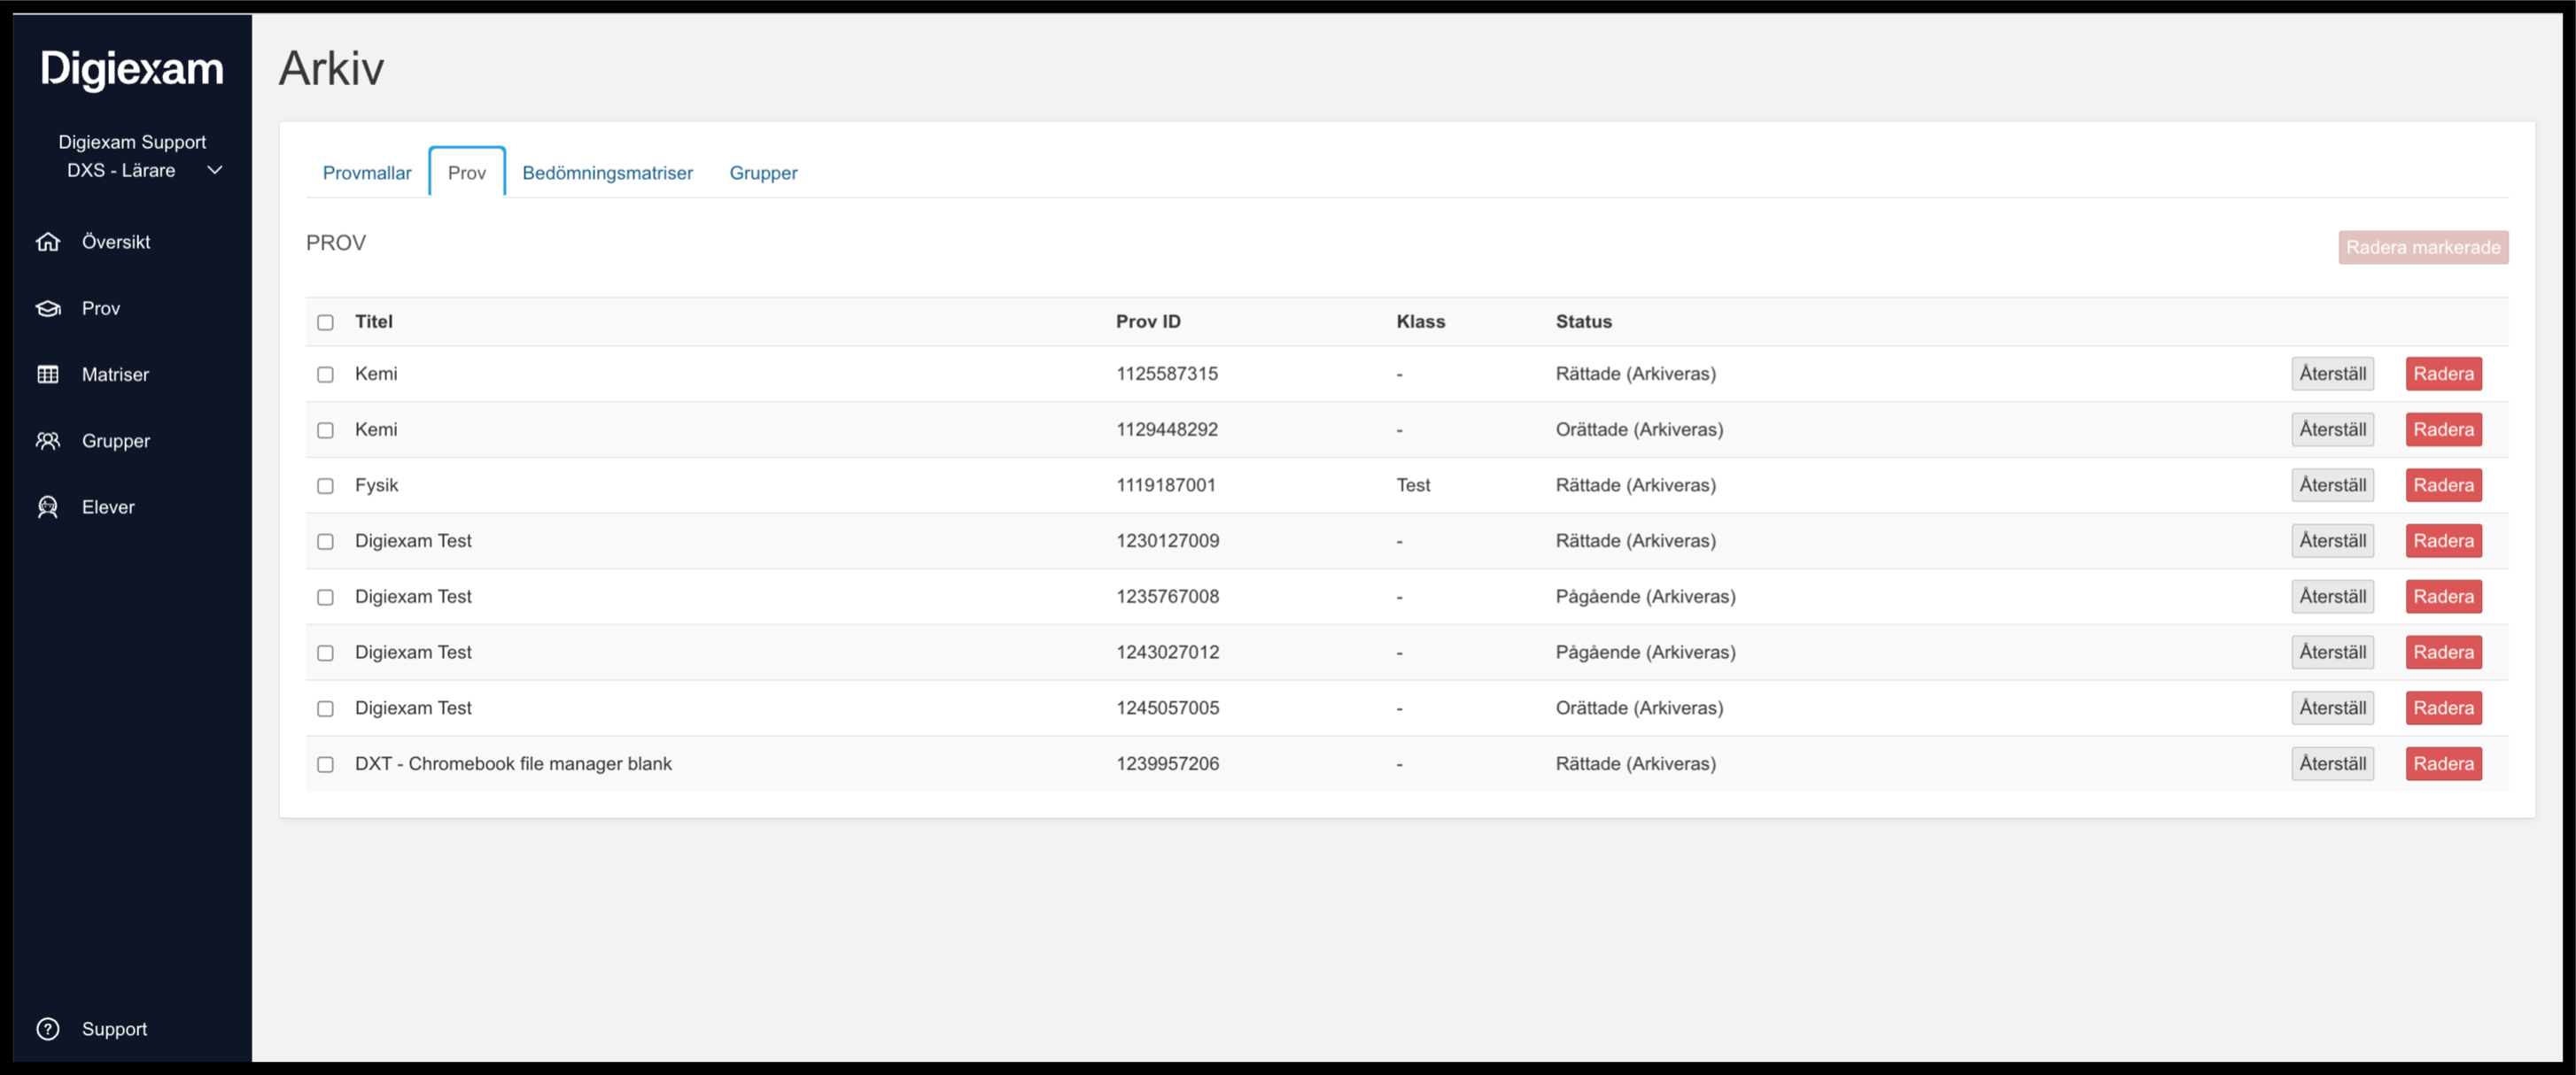Click the Support question mark icon
The image size is (2576, 1075).
point(48,1029)
